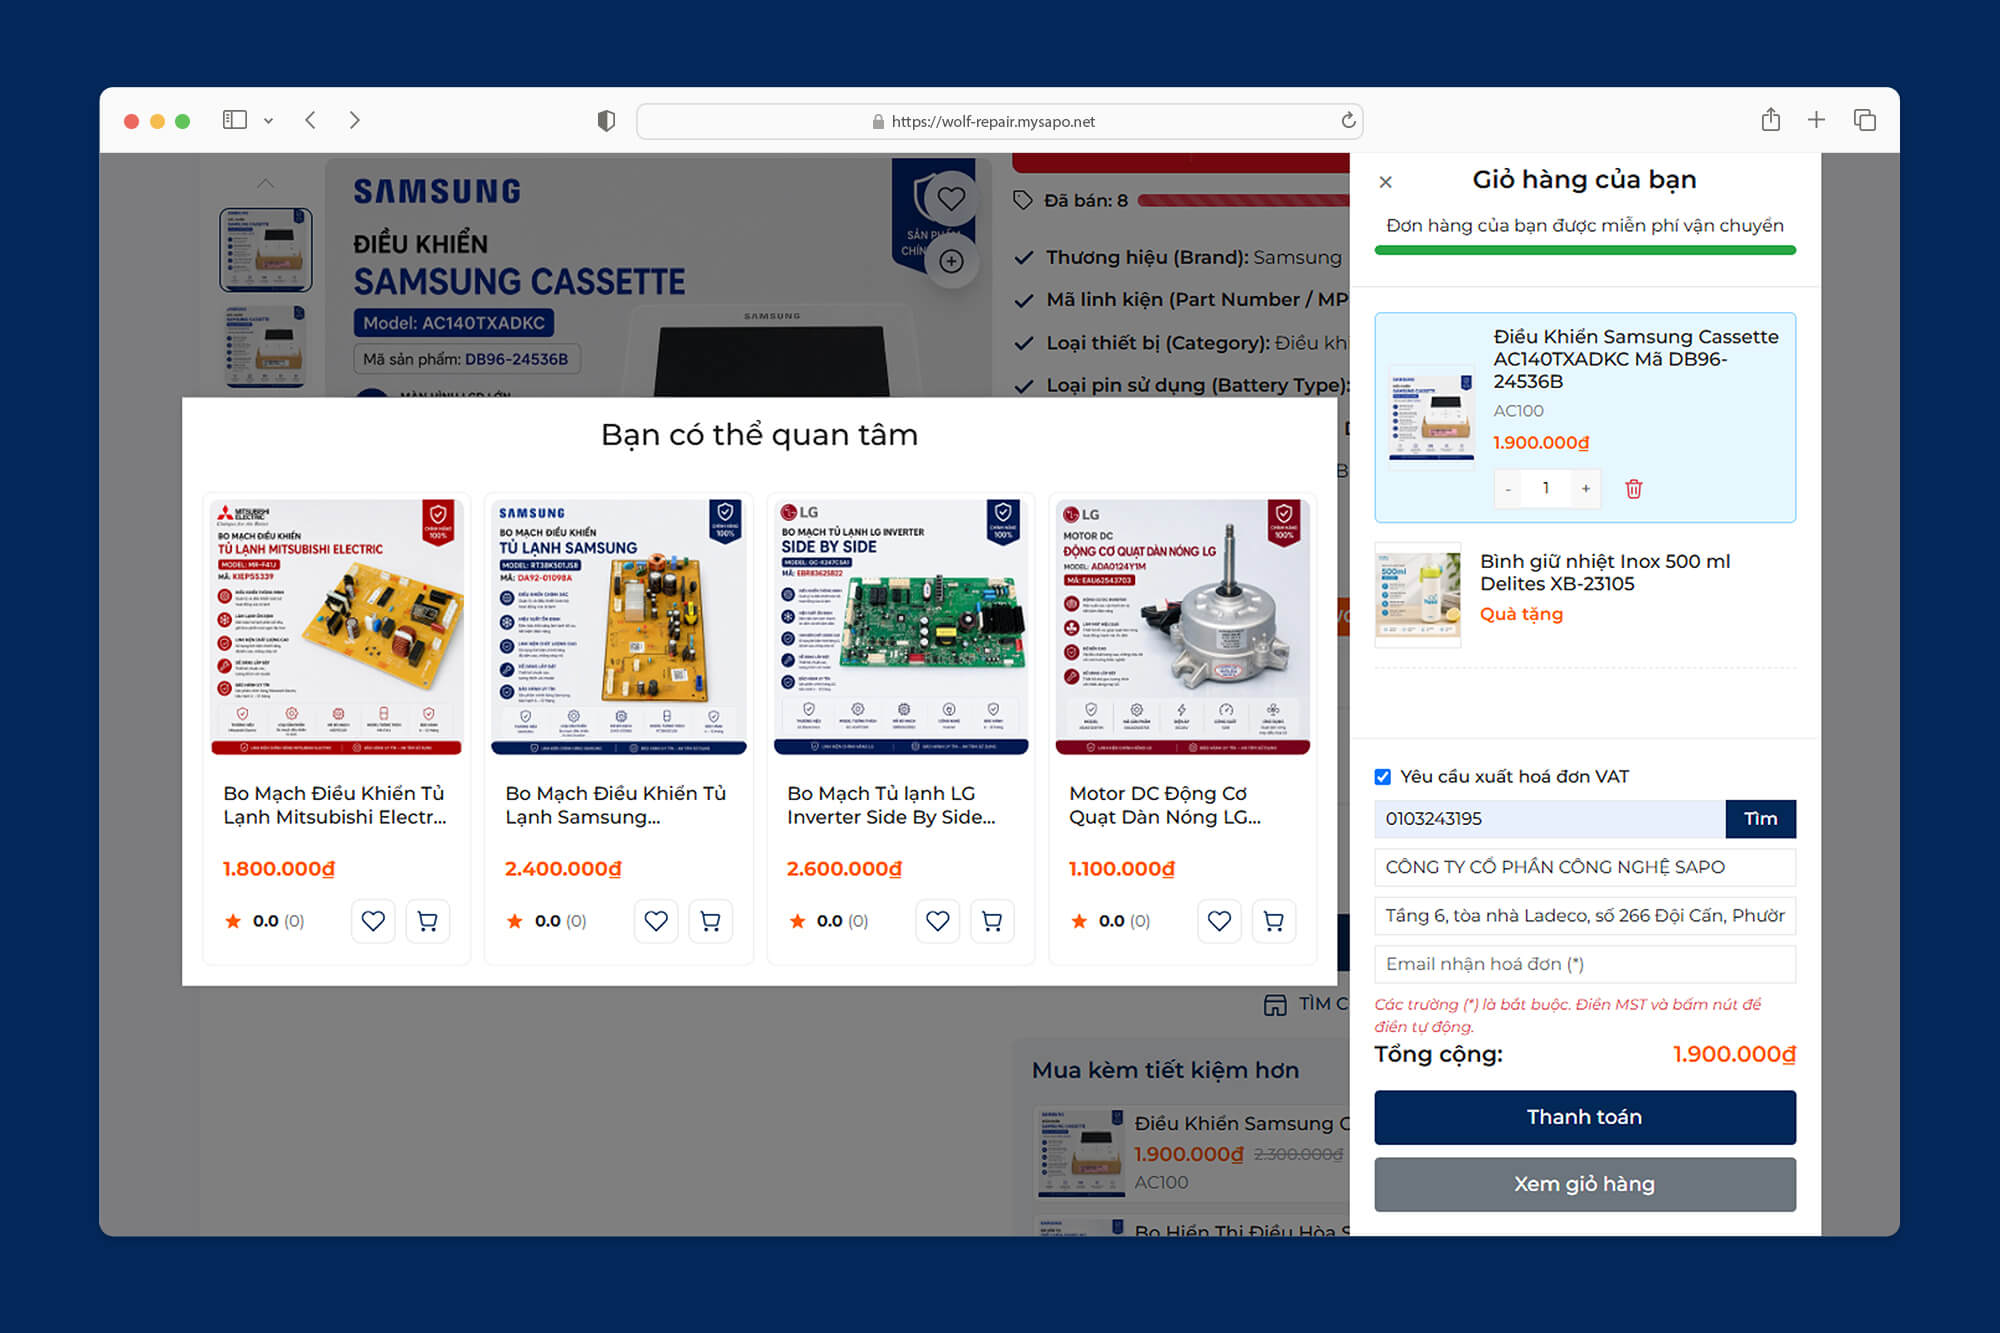Open Bo Mạch Điều Khiển Tủ Lạnh Mitsubishi link
The width and height of the screenshot is (2000, 1333).
coord(335,805)
